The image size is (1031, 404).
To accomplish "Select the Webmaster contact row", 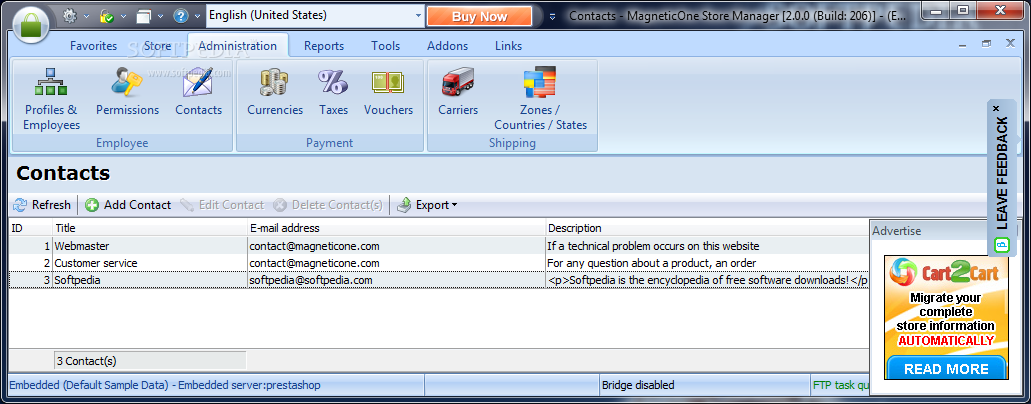I will (439, 246).
